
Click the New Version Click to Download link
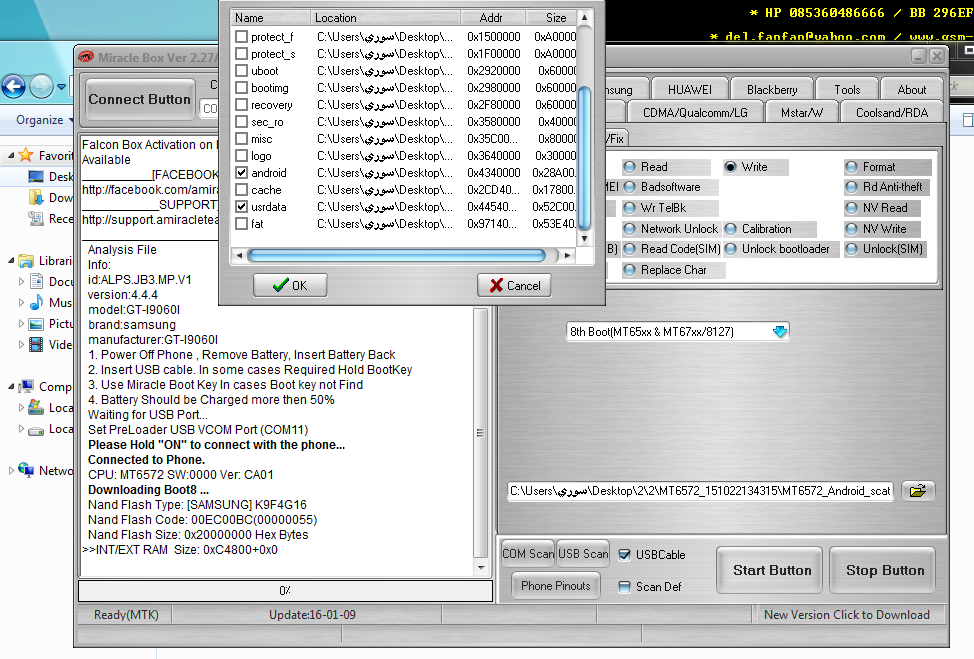click(x=847, y=615)
